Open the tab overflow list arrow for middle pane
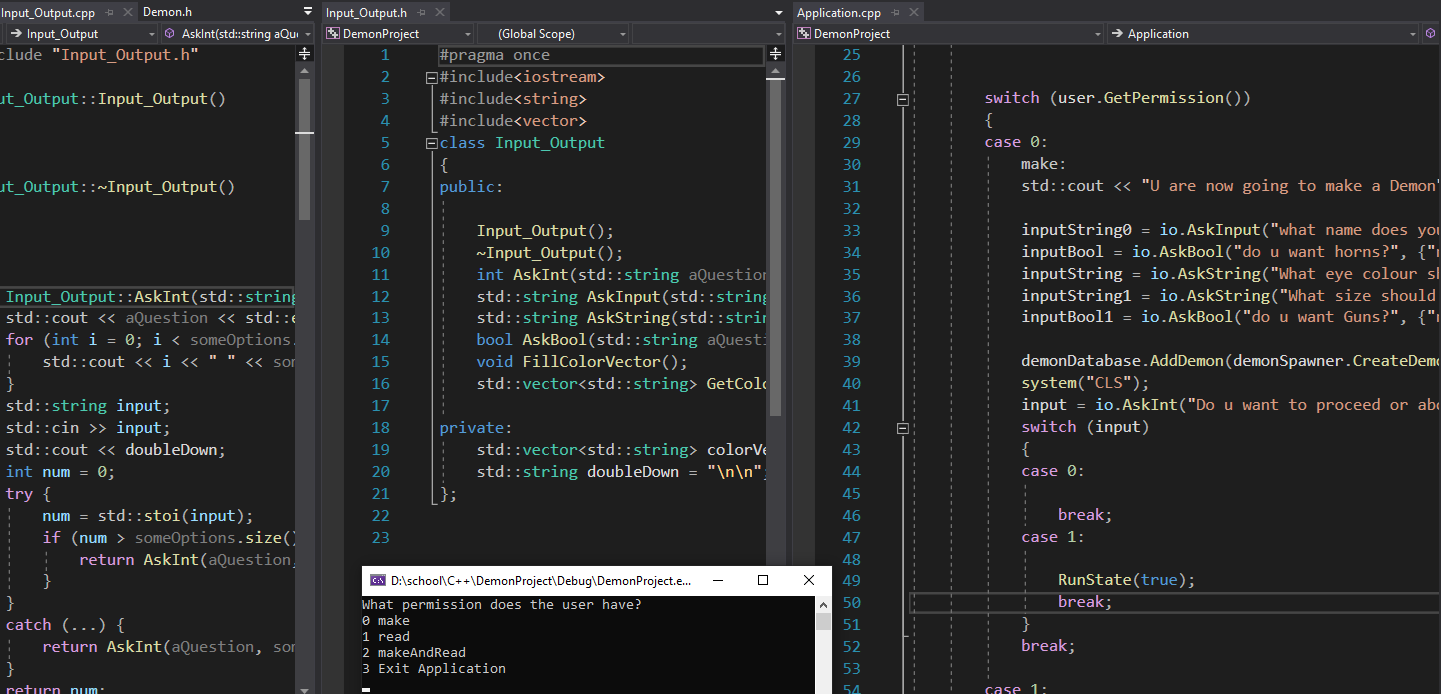This screenshot has height=694, width=1441. (x=779, y=13)
